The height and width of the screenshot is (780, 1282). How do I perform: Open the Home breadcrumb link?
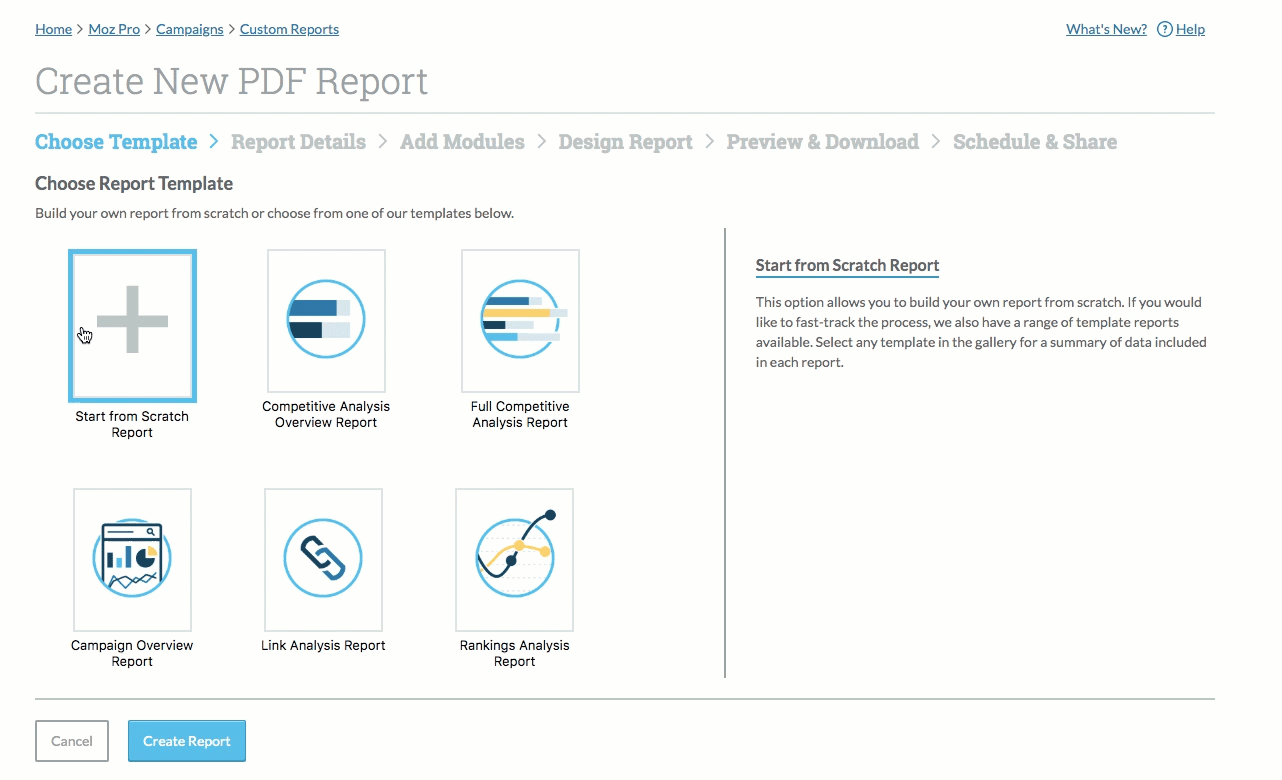click(53, 29)
